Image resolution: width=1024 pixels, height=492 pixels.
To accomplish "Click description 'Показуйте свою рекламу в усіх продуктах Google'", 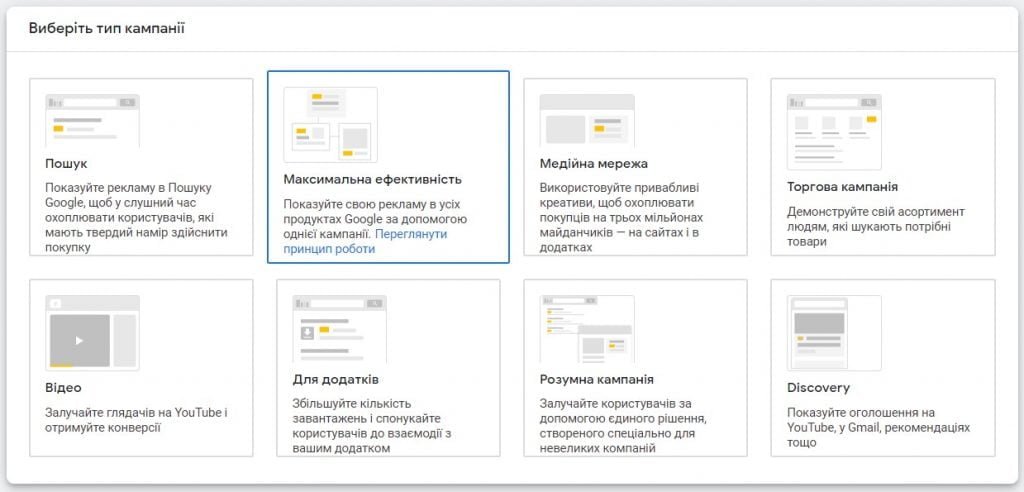I will click(x=375, y=219).
